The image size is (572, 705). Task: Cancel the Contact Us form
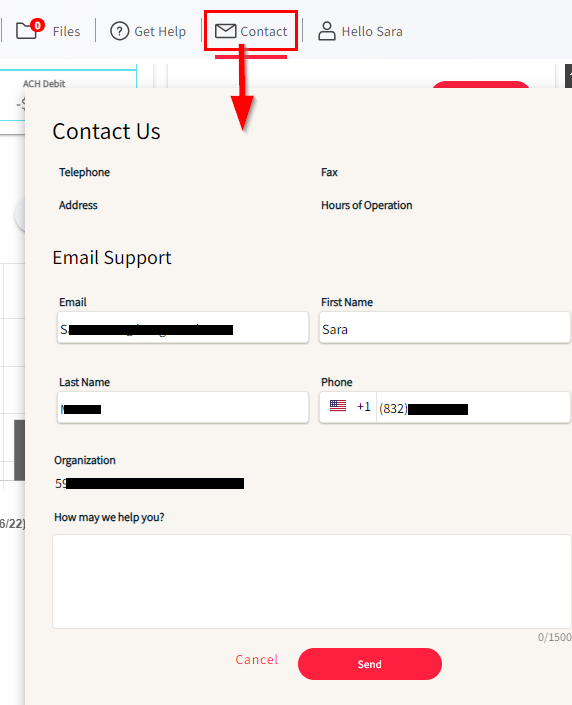coord(257,660)
